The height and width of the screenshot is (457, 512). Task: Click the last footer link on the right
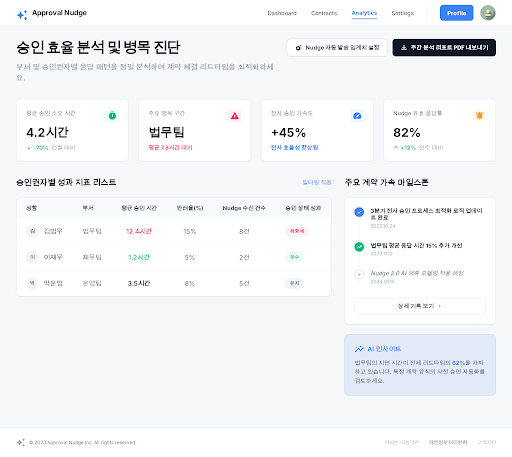pos(486,442)
